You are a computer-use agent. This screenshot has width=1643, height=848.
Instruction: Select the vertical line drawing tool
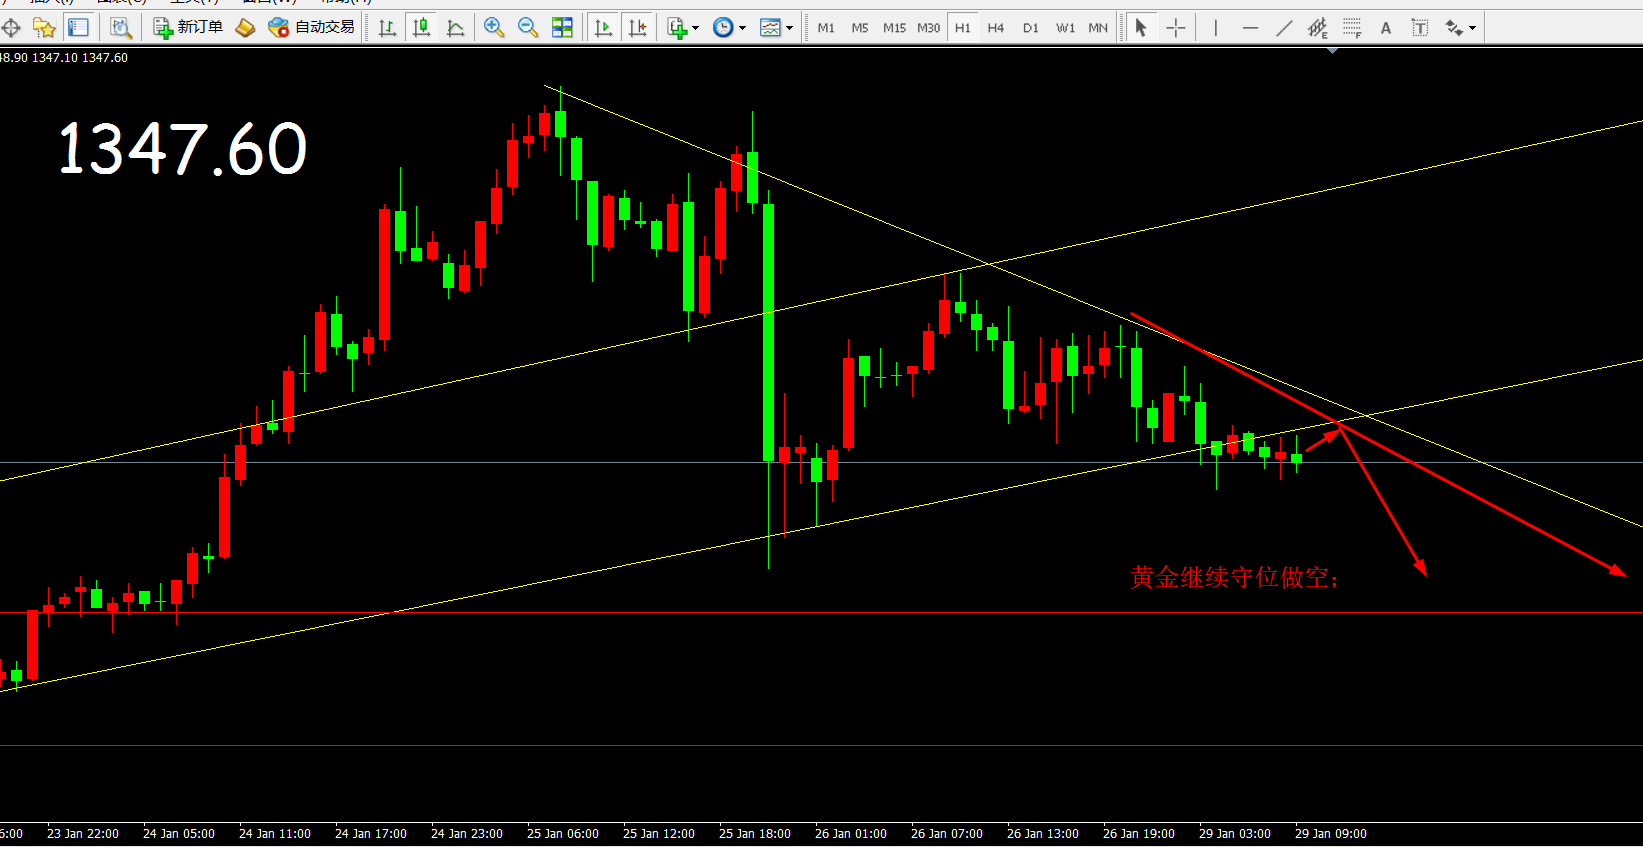pyautogui.click(x=1215, y=28)
